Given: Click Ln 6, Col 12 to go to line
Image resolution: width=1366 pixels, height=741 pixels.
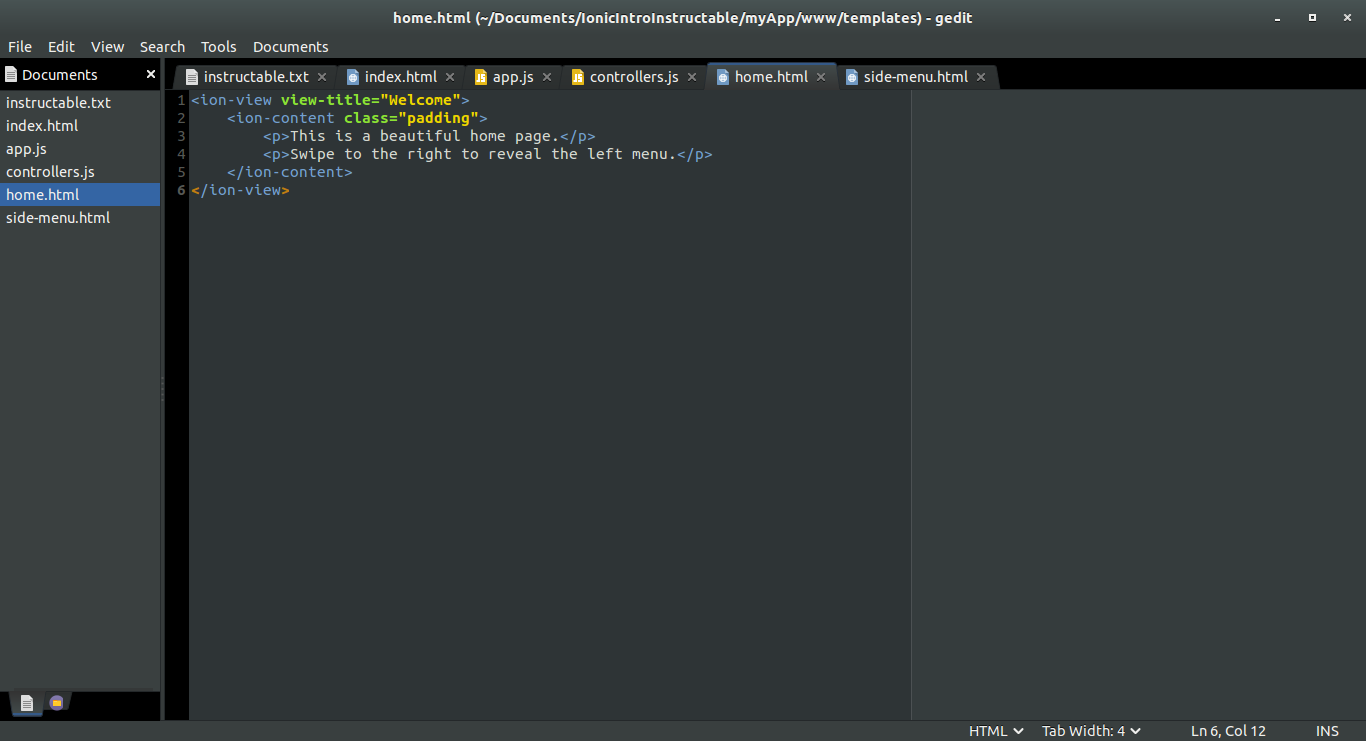Looking at the screenshot, I should [1227, 730].
